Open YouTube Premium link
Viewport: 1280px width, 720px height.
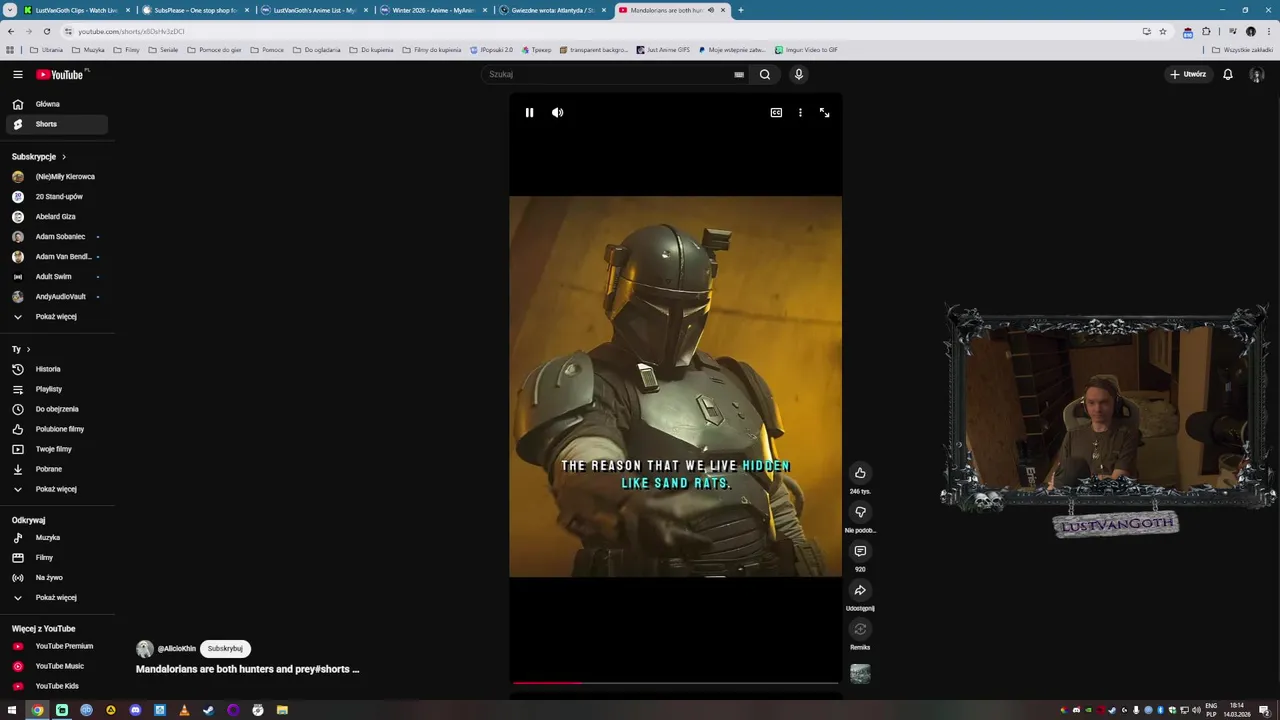tap(56, 646)
